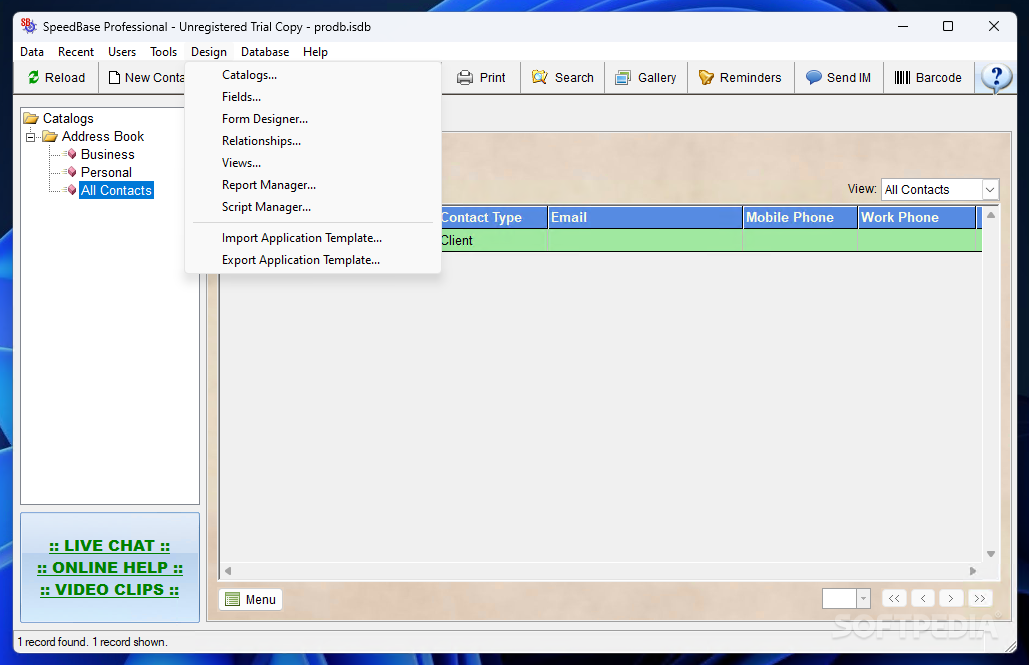Open the Tools menu

click(x=163, y=52)
